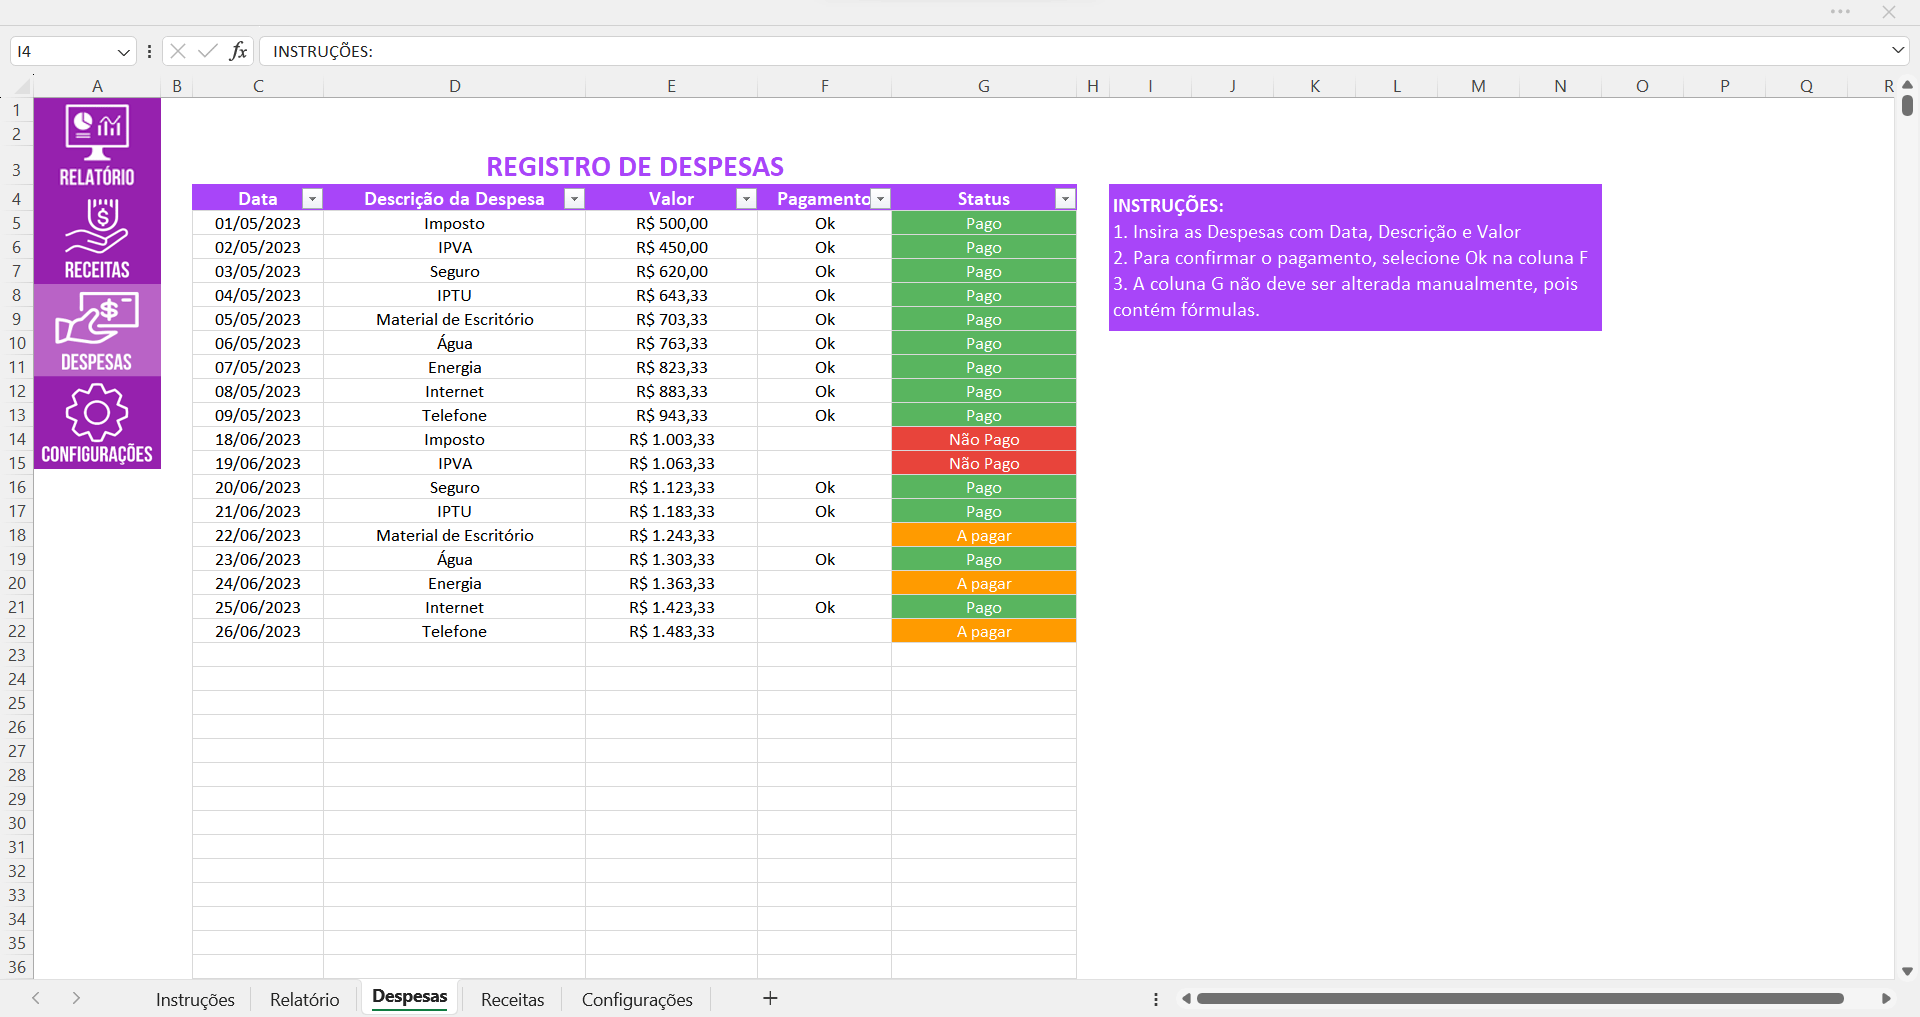
Task: Select the empty Pagamento cell for 24/06/2023
Action: tap(824, 583)
